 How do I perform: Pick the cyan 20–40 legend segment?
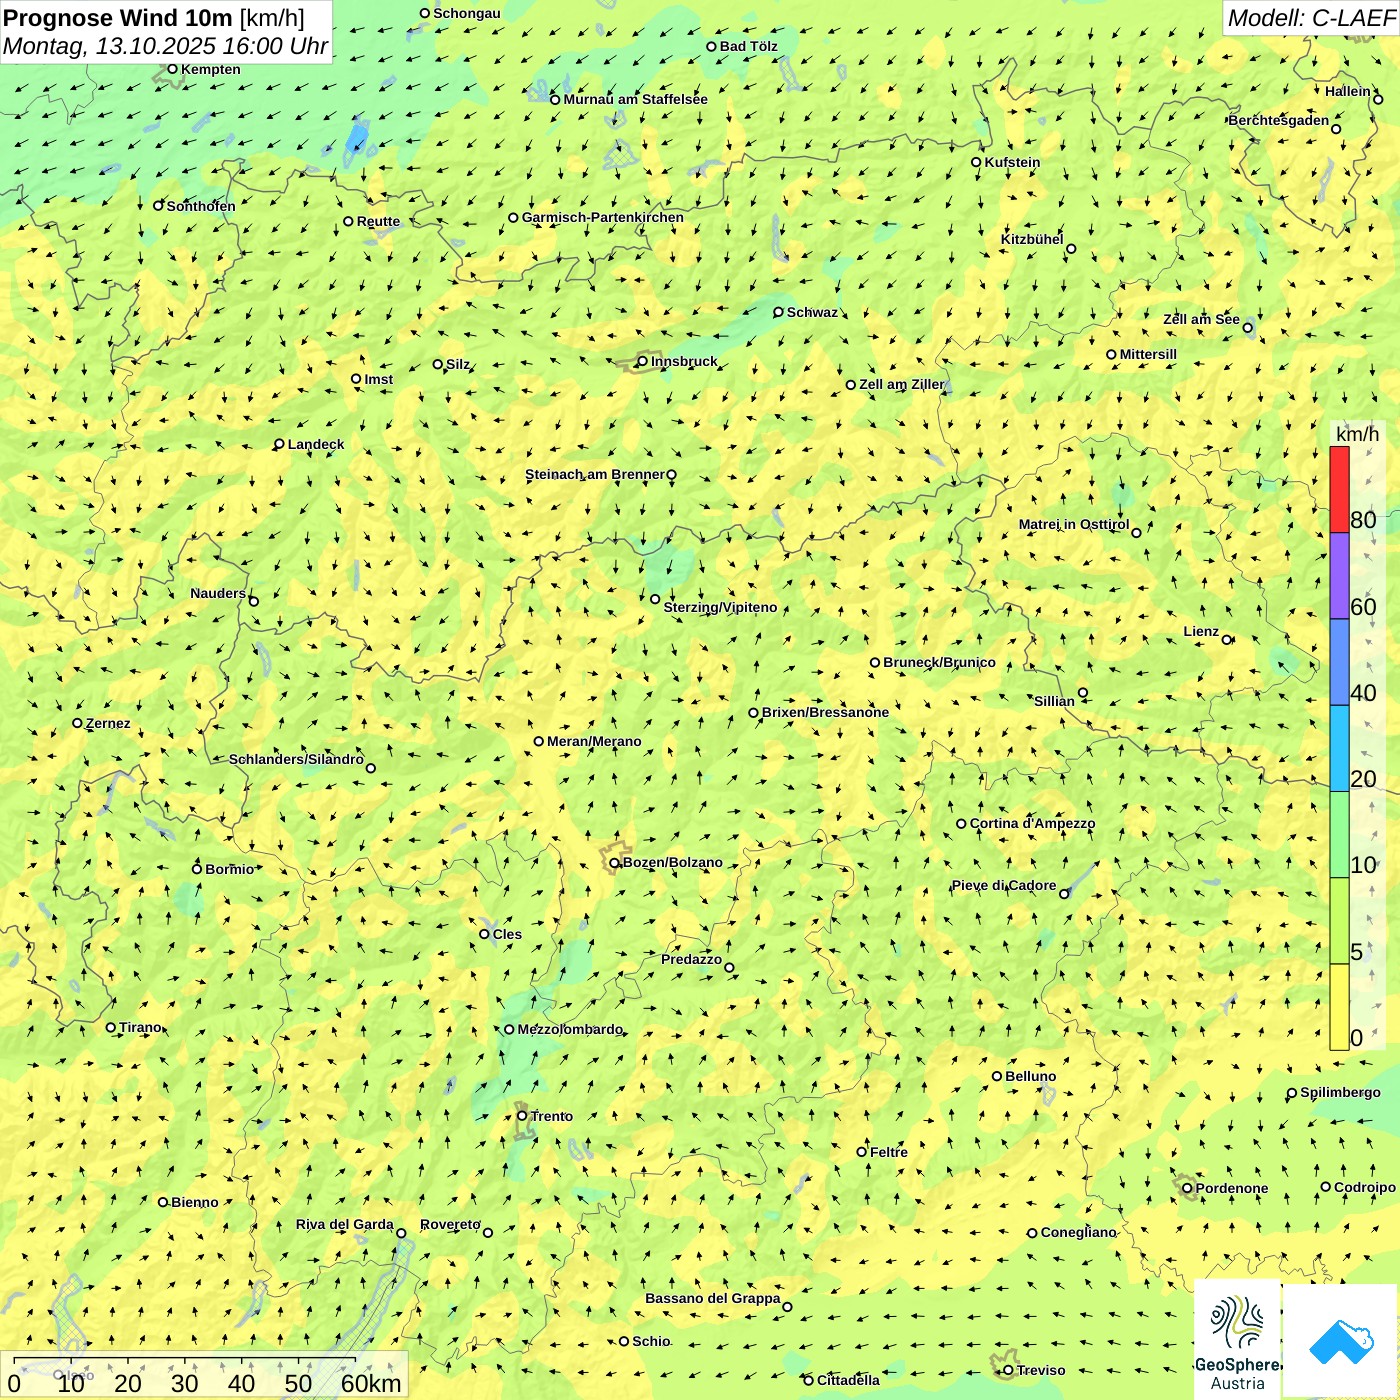(x=1339, y=749)
